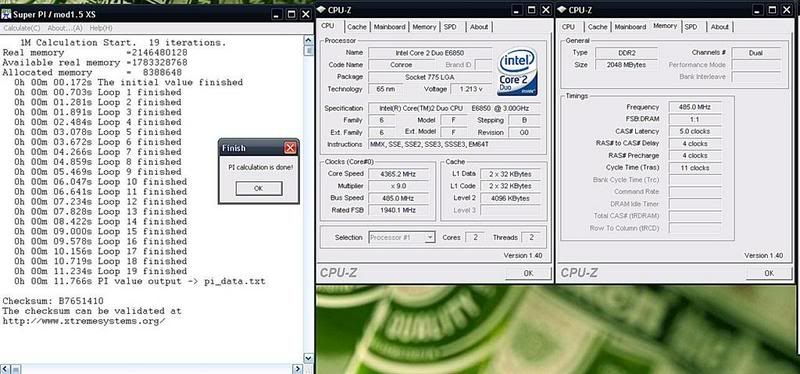Switch to Cache tab in second CPU-Z window
The image size is (800, 374).
(597, 27)
